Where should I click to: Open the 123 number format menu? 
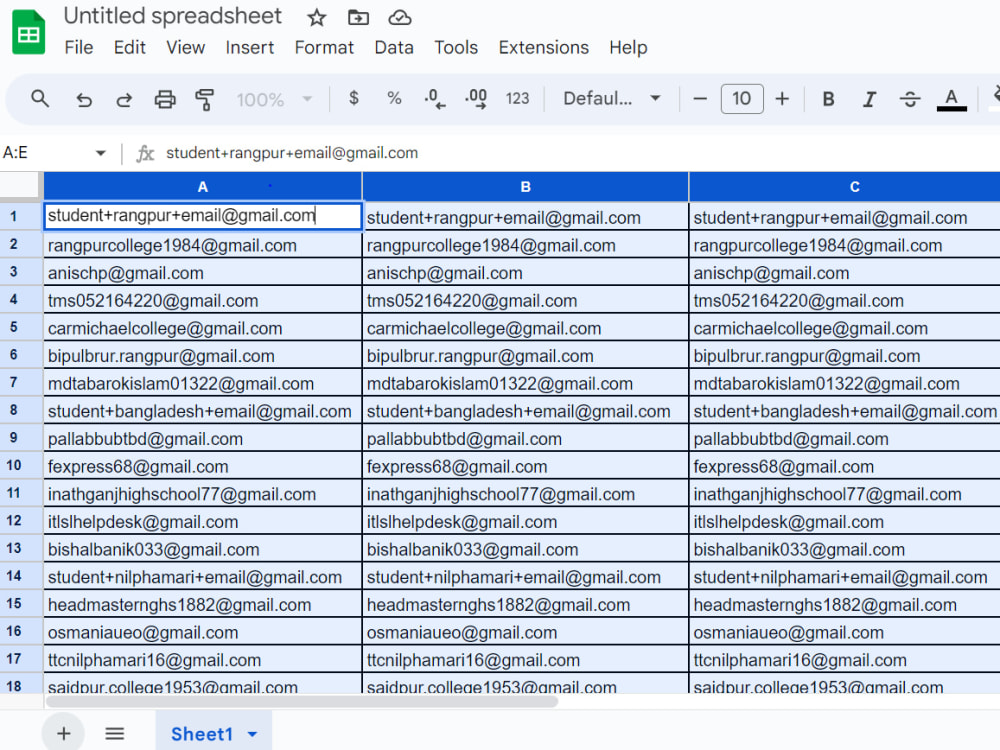pos(518,99)
